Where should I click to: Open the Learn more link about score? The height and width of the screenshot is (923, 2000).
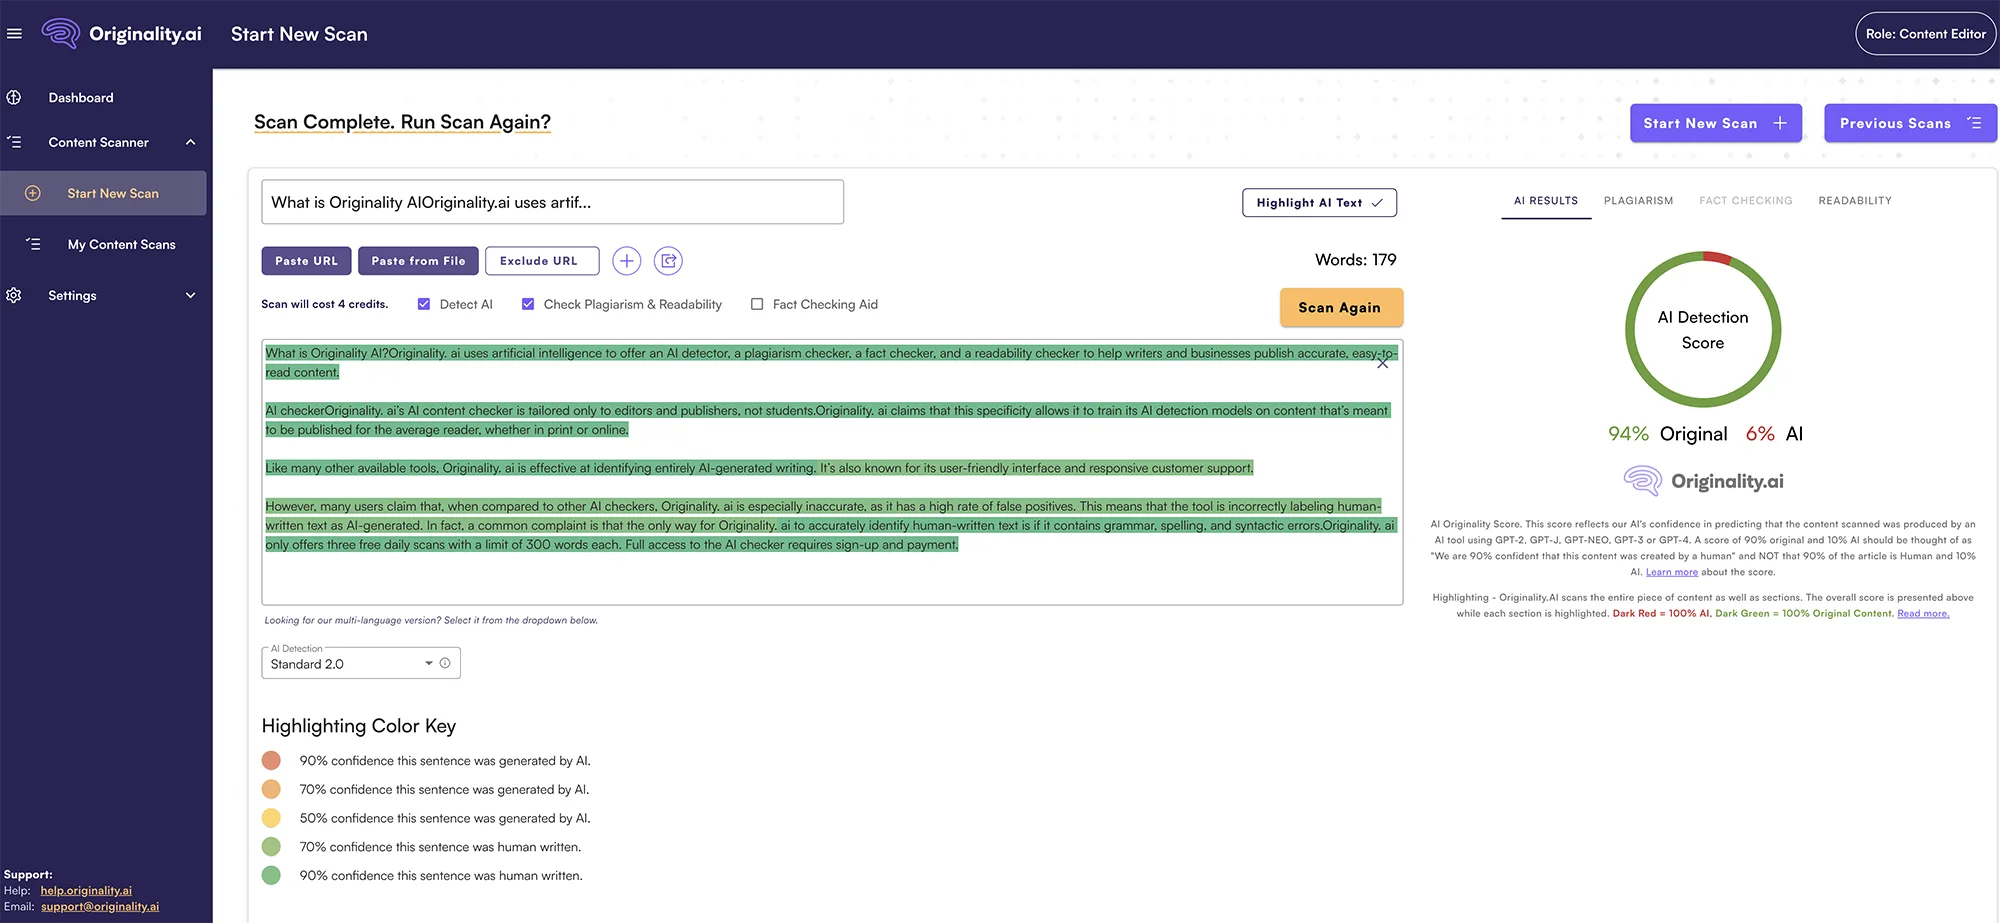pos(1671,572)
